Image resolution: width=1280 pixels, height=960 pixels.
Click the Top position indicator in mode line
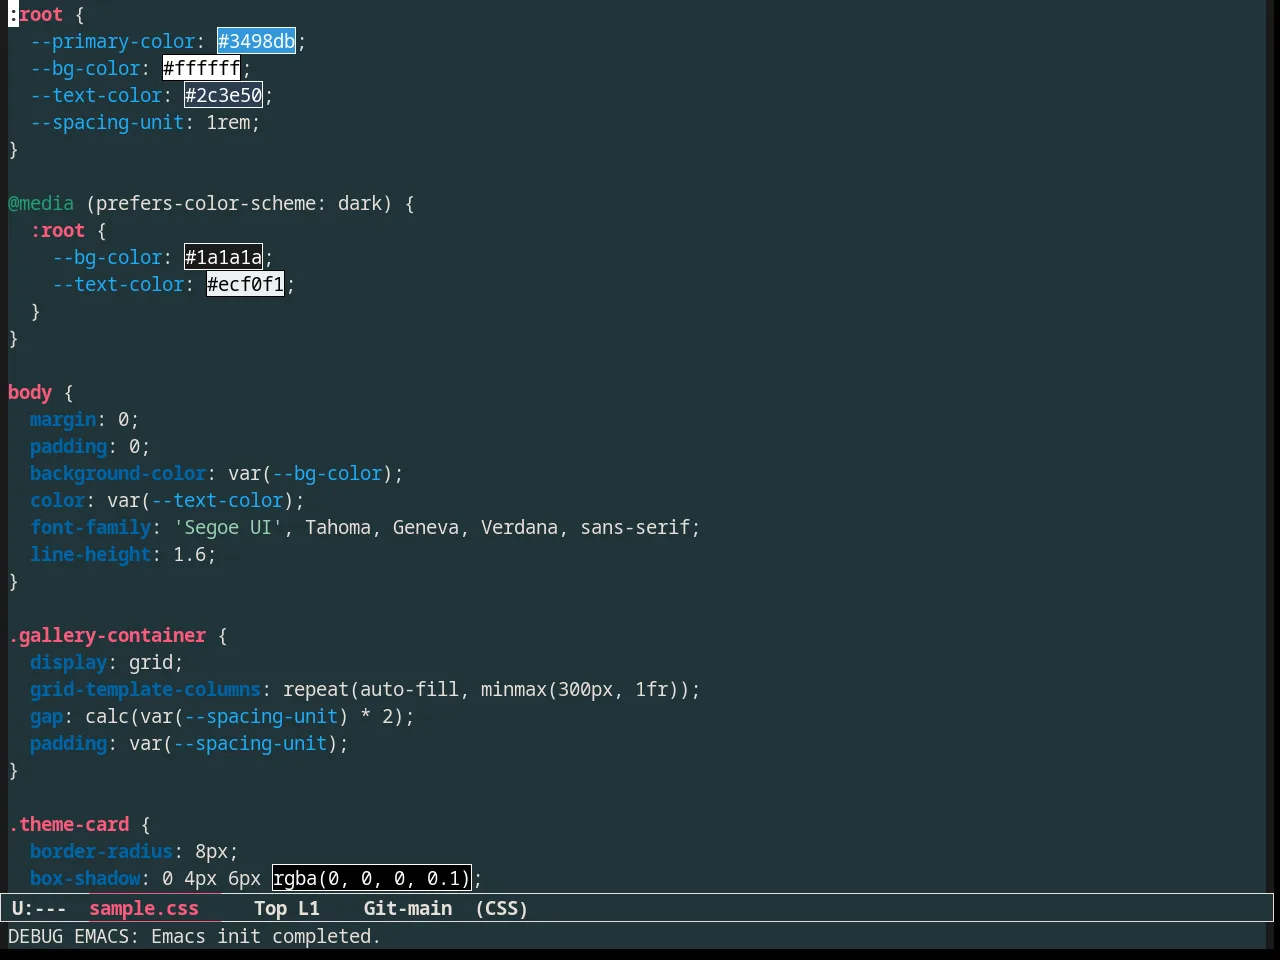270,908
